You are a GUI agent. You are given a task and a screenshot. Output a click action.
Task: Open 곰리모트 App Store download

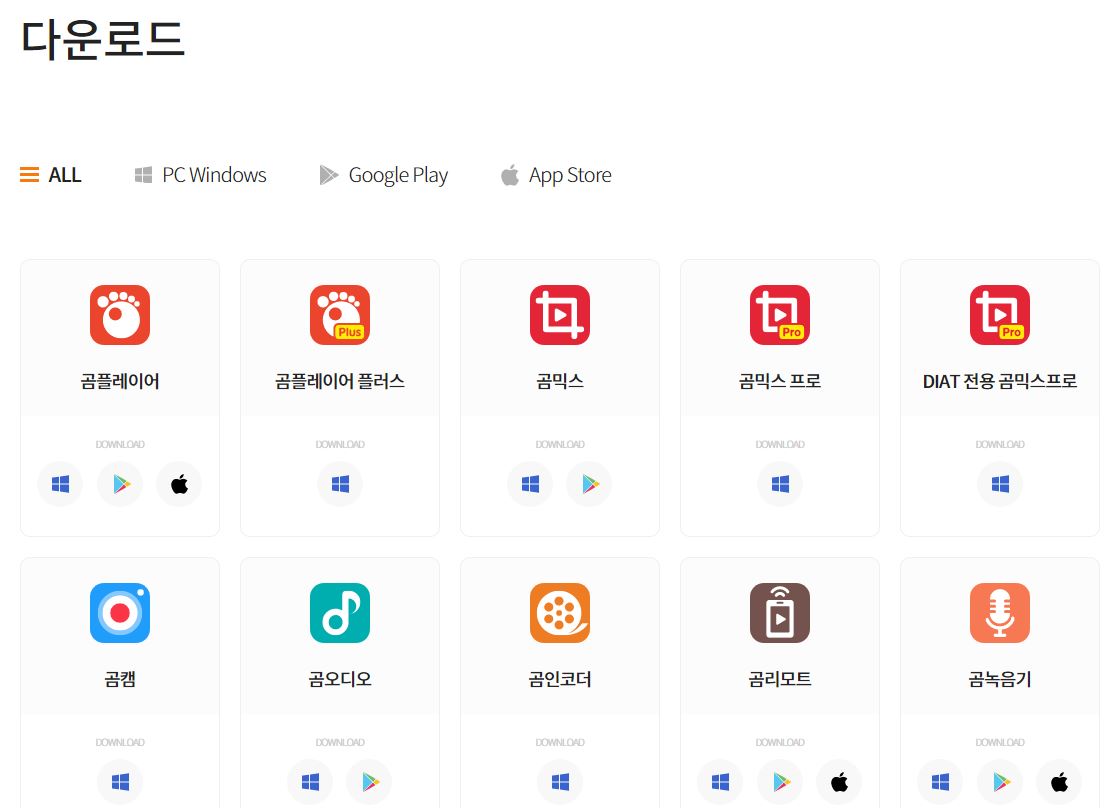point(839,782)
